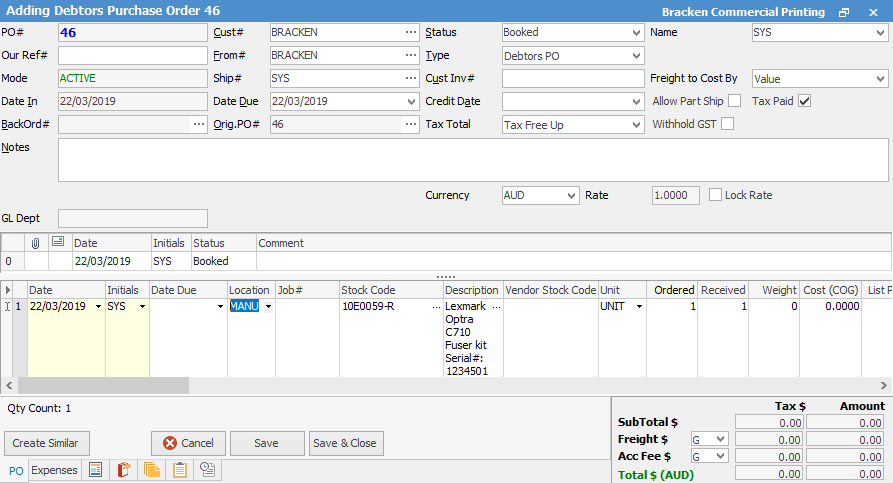Viewport: 893px width, 483px height.
Task: Enable the Allow Part Ship checkbox
Action: coord(734,101)
